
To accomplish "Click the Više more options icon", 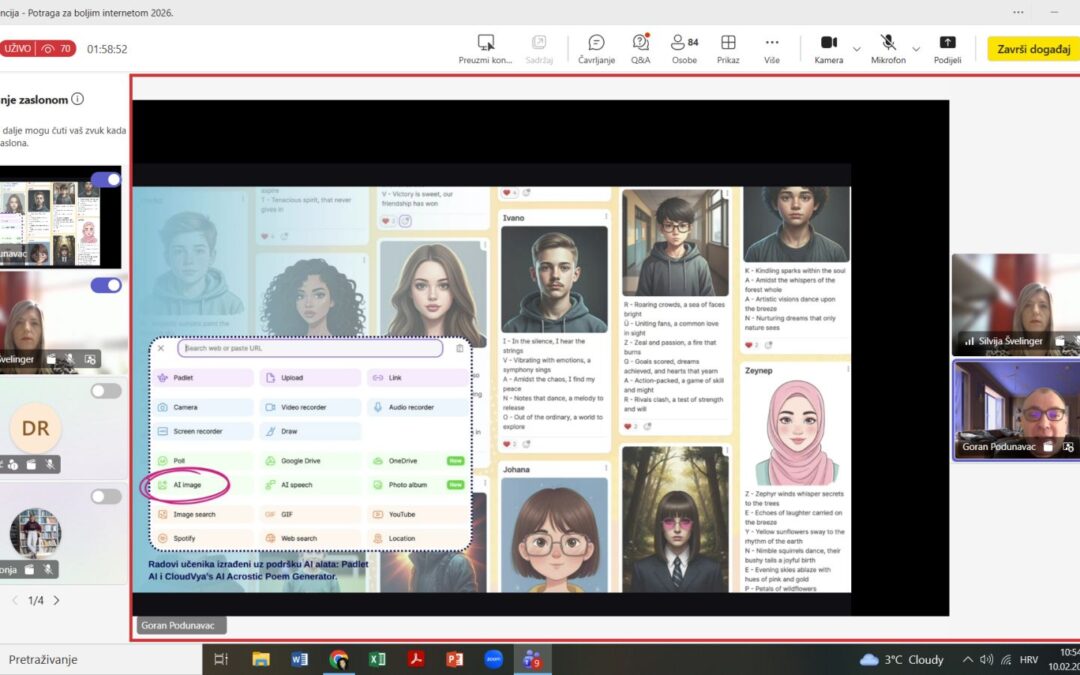I will pos(772,47).
